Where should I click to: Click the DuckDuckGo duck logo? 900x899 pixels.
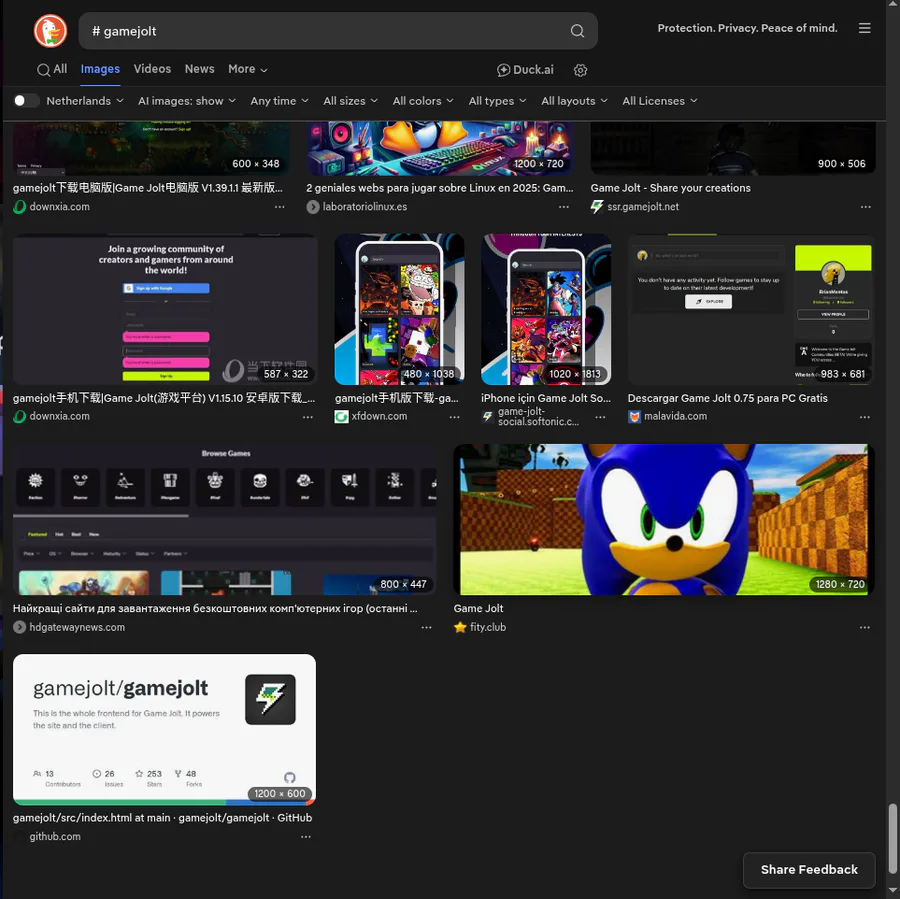[50, 31]
